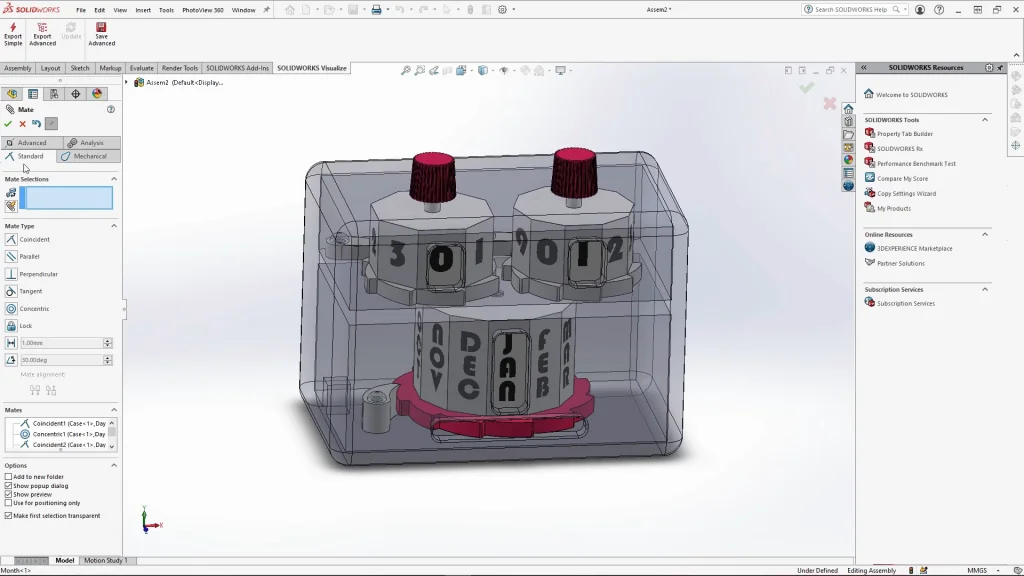Open the PhotoView 360 menu
The image size is (1024, 576).
(x=201, y=9)
